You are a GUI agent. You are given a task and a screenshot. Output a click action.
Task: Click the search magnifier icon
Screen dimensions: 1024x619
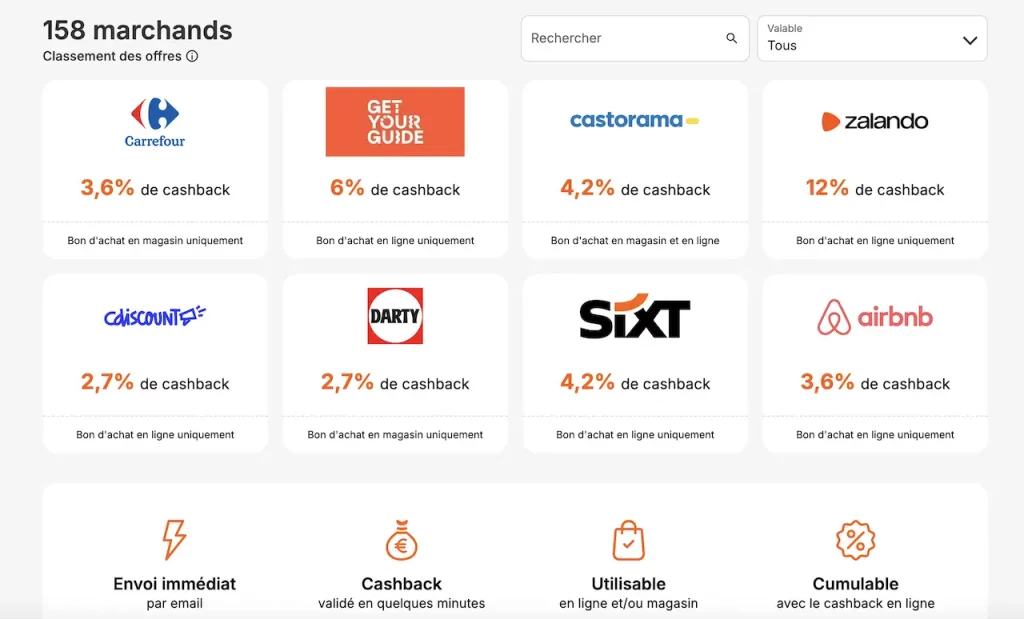click(x=731, y=39)
